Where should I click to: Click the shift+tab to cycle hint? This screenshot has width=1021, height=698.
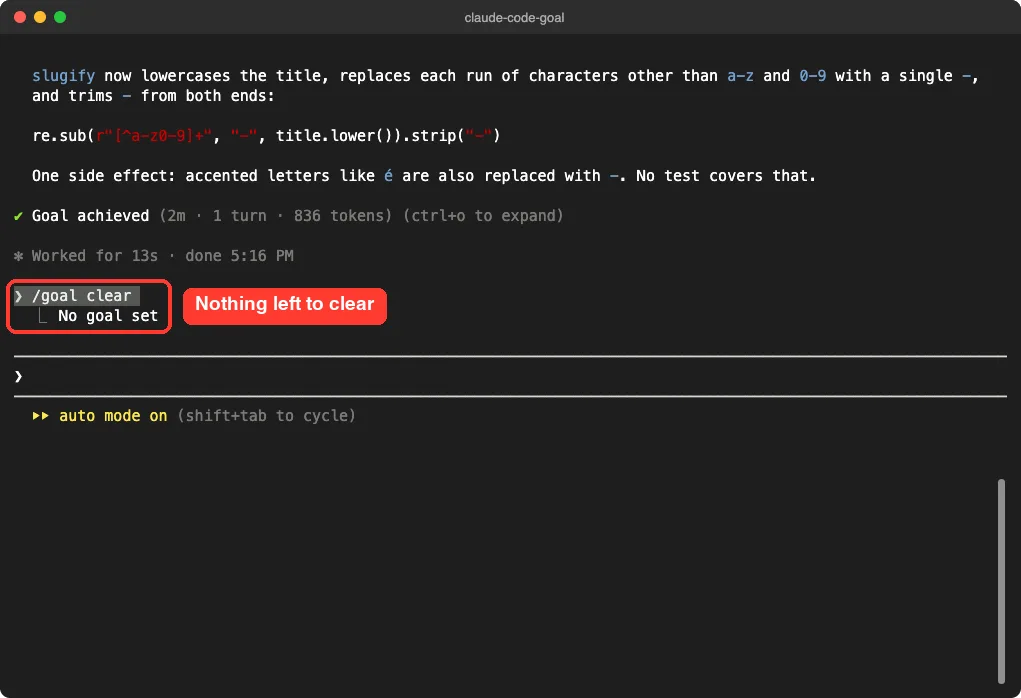pyautogui.click(x=266, y=416)
